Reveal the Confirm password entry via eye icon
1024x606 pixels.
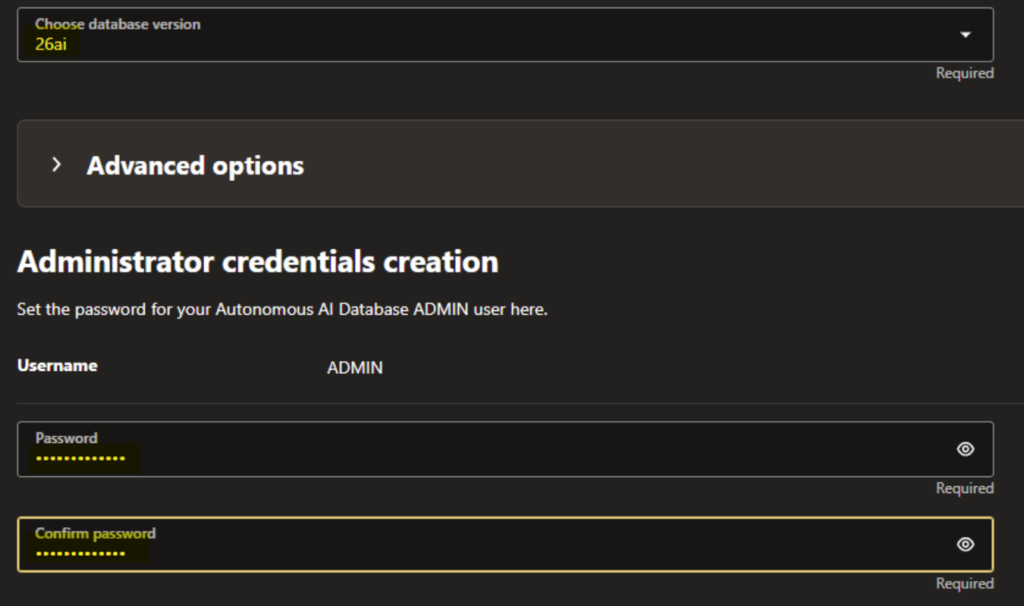tap(965, 544)
